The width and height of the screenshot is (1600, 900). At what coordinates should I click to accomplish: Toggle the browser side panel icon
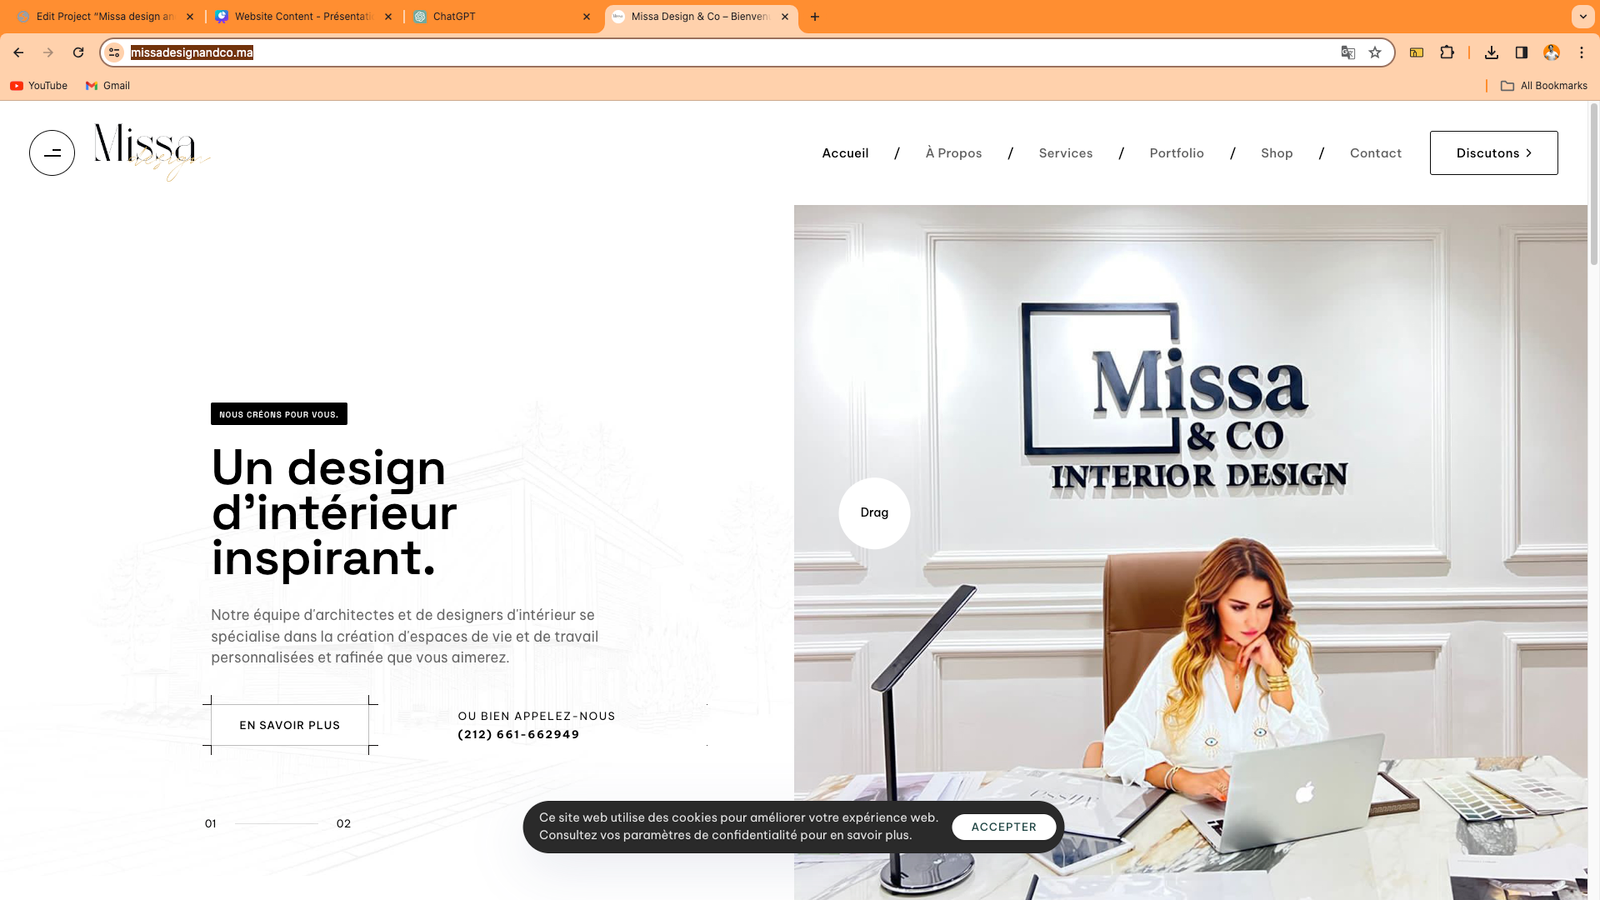pyautogui.click(x=1521, y=52)
